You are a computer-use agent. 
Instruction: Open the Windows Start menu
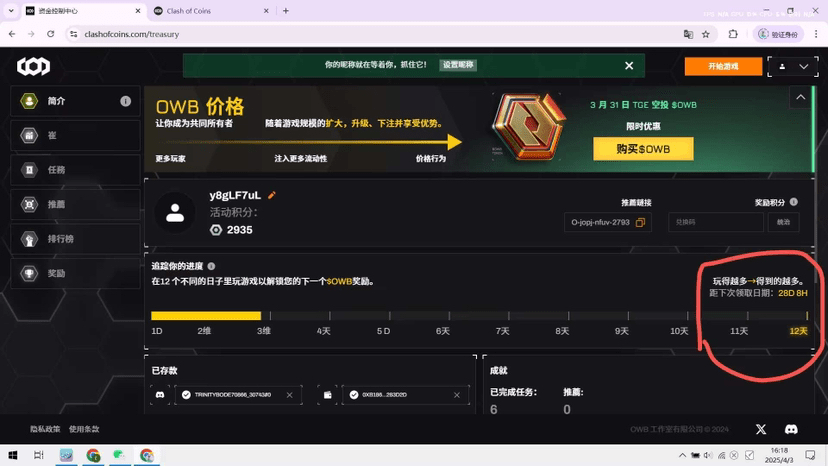point(13,455)
